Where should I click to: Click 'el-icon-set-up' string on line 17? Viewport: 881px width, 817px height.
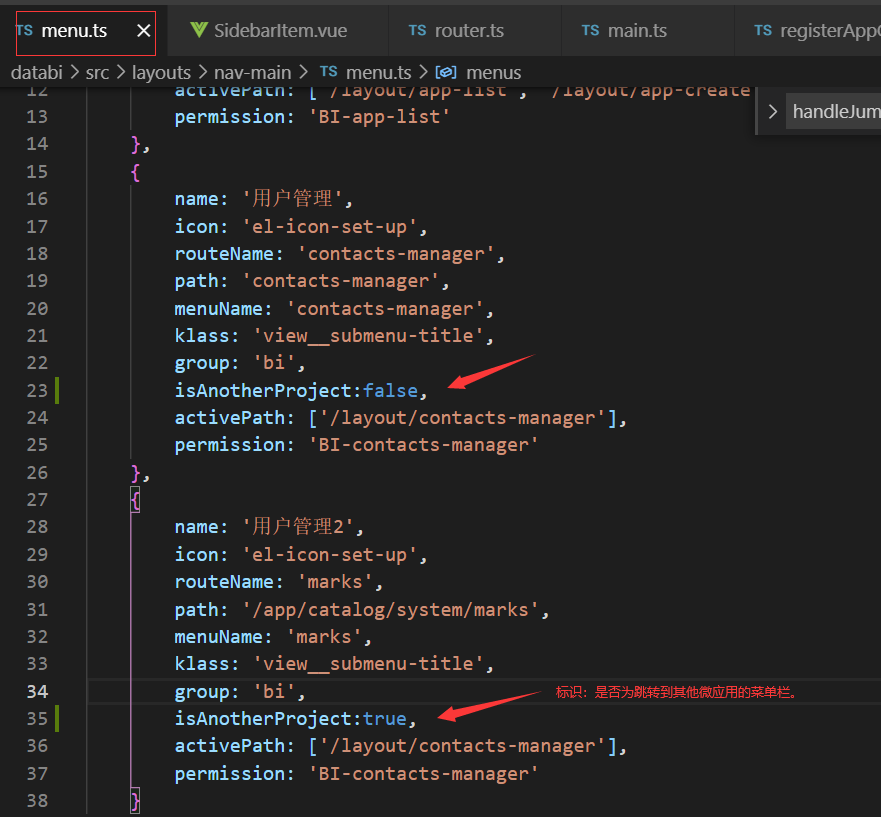(x=330, y=227)
